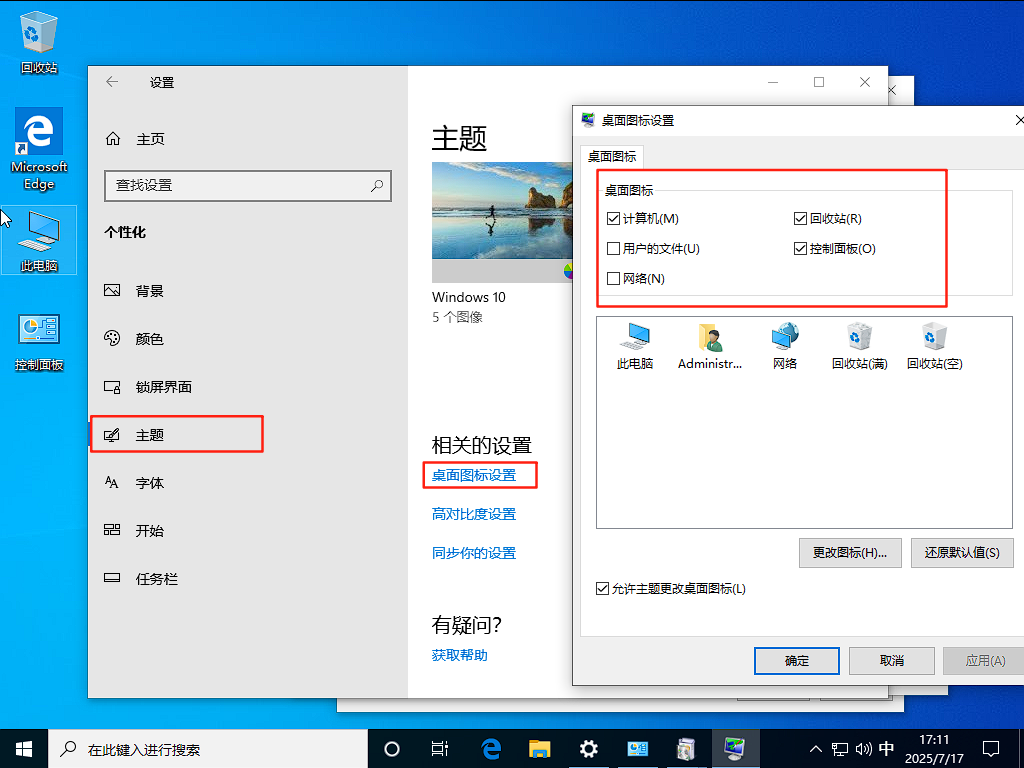The width and height of the screenshot is (1024, 768).
Task: Enable the 用户的文件(U) checkbox
Action: 614,249
